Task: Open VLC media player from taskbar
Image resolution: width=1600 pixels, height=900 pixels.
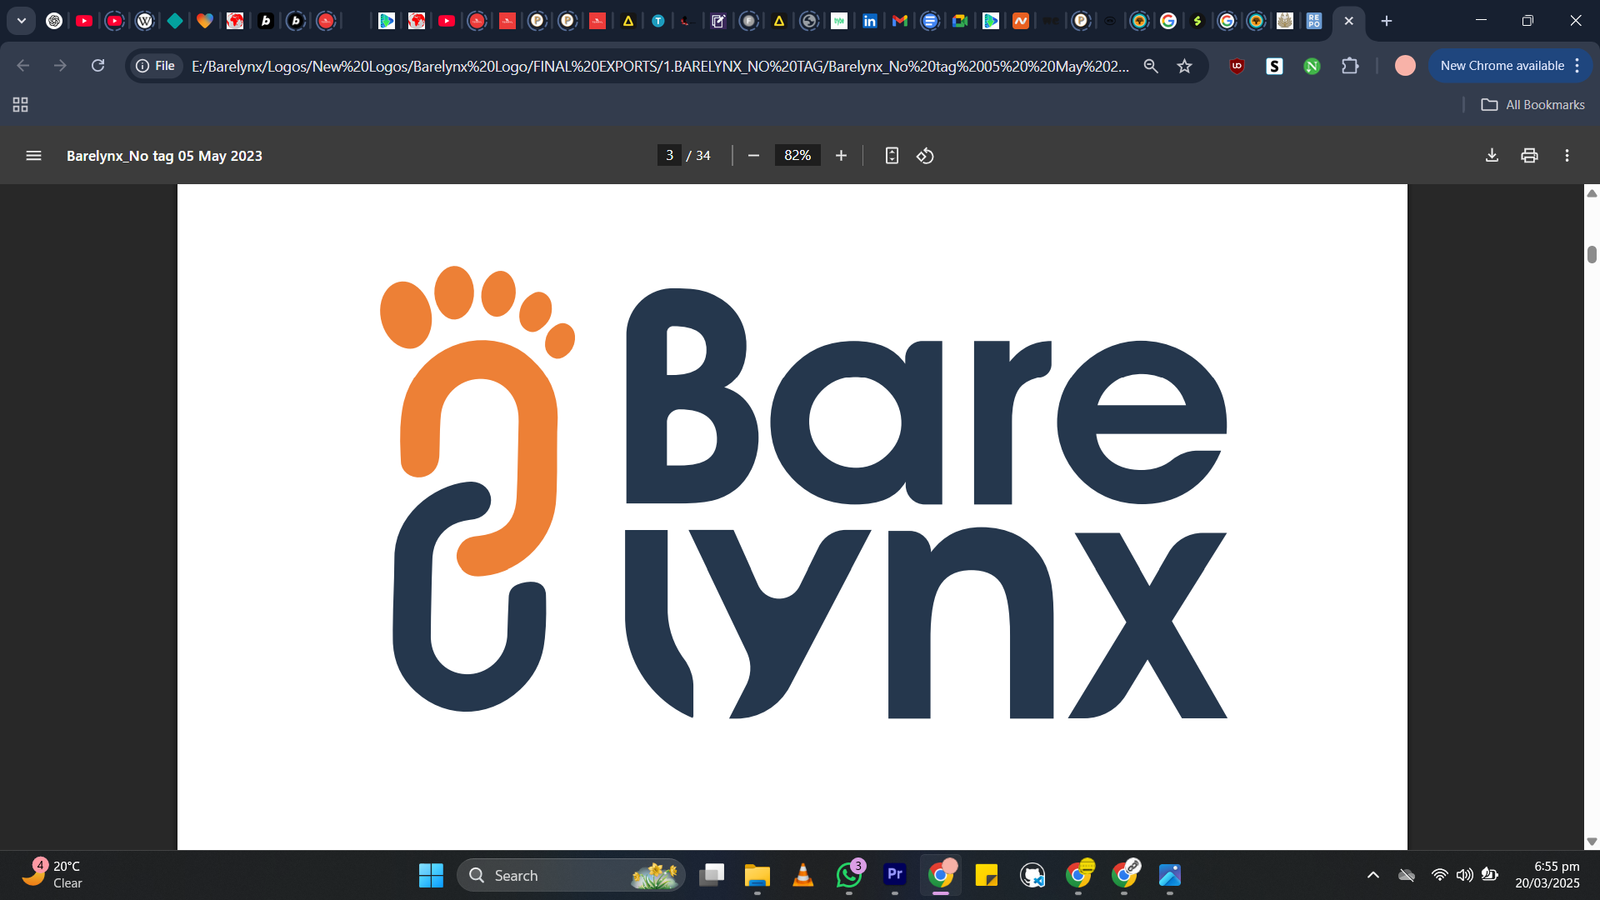Action: point(802,875)
